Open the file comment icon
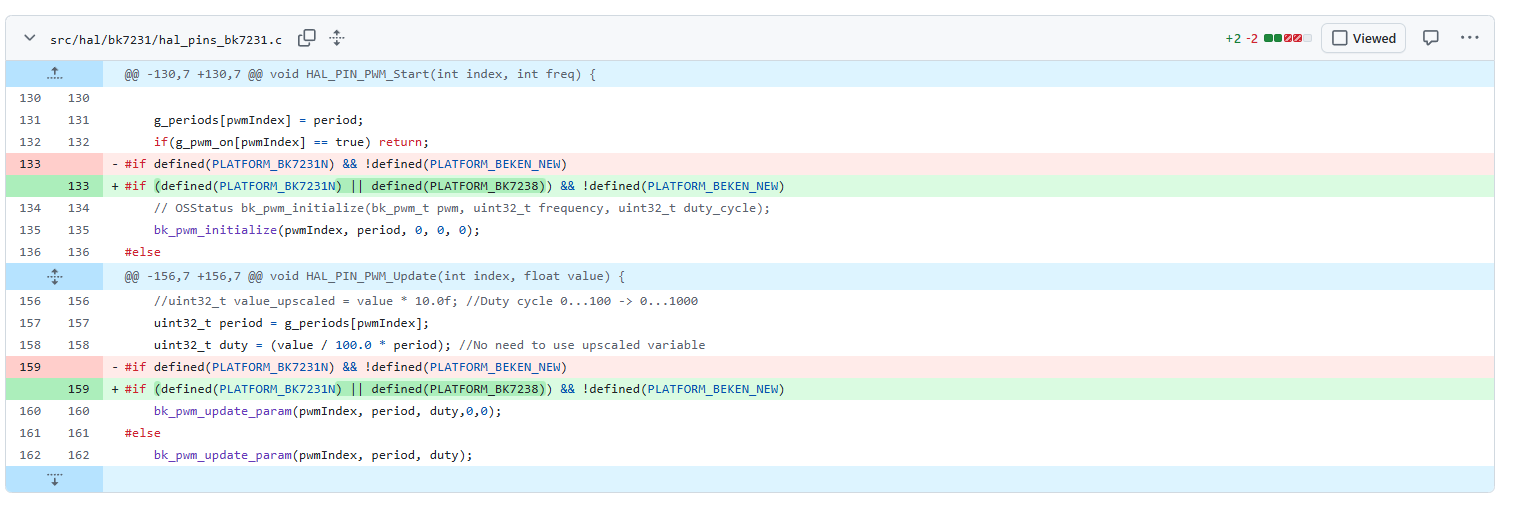The height and width of the screenshot is (516, 1513). click(x=1430, y=38)
